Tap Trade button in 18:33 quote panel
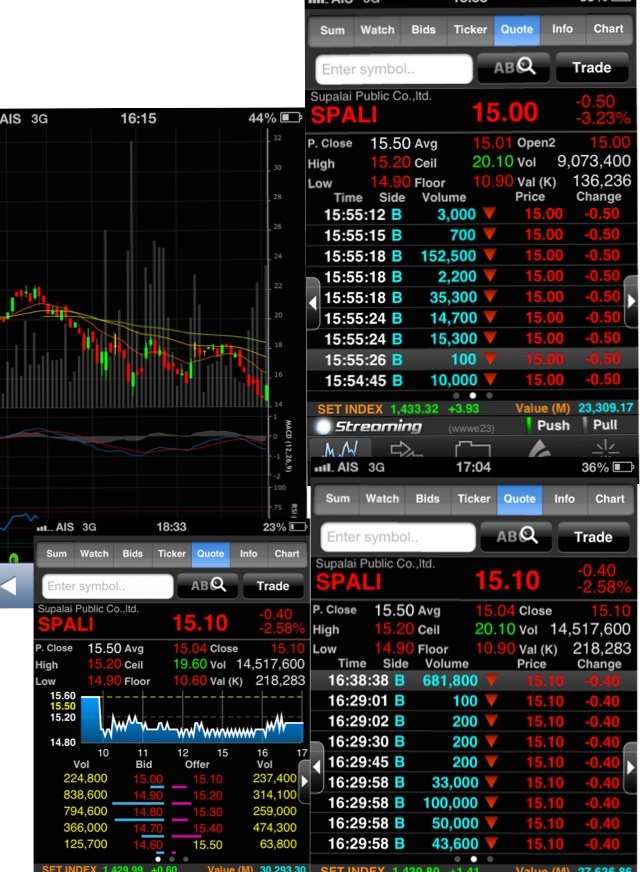Image resolution: width=640 pixels, height=872 pixels. tap(272, 586)
